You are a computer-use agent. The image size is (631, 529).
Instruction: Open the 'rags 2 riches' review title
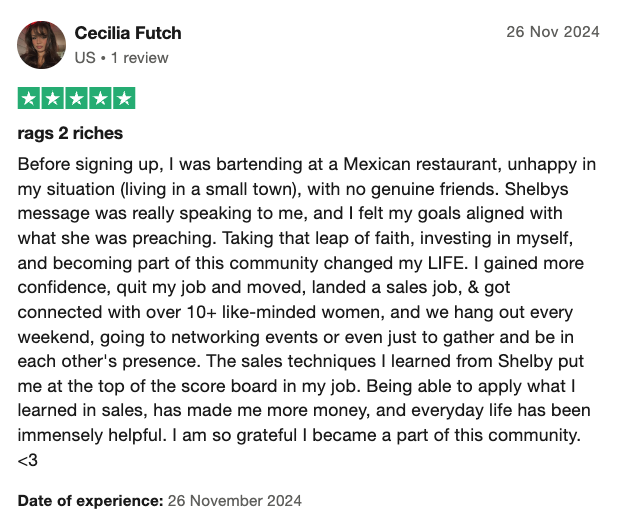pos(70,133)
